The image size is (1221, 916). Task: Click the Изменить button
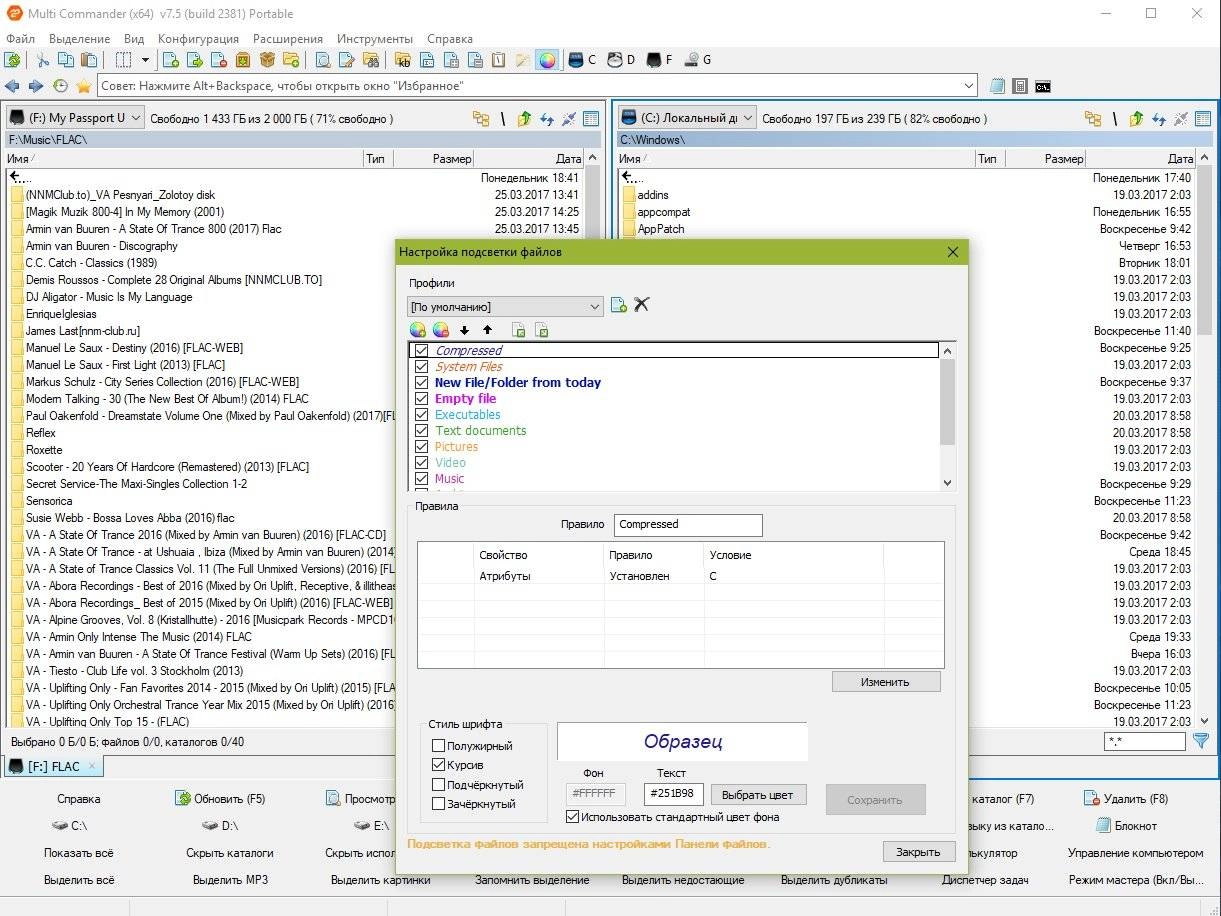tap(885, 682)
